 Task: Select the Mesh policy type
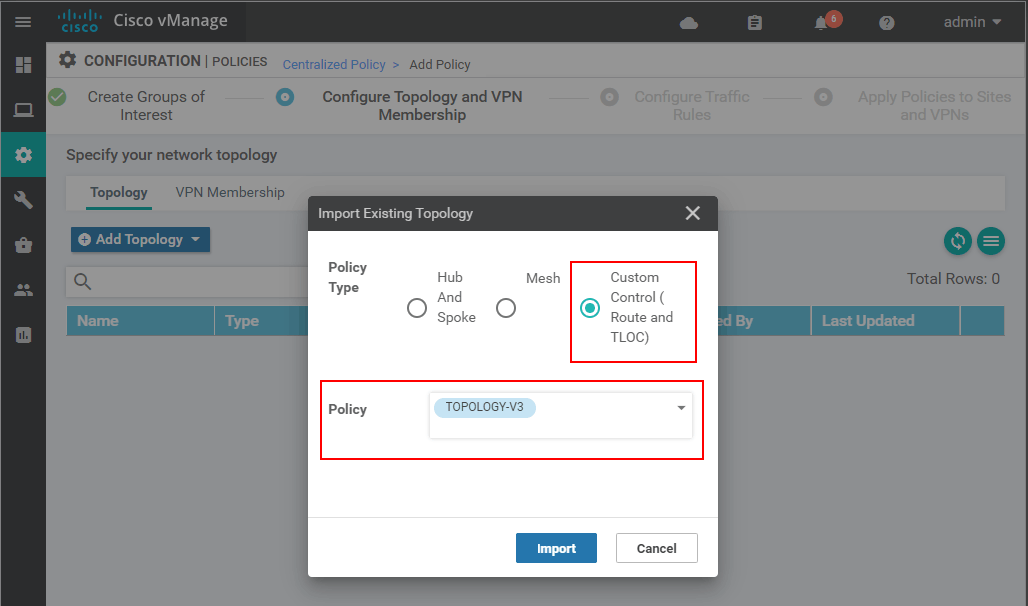coord(506,308)
